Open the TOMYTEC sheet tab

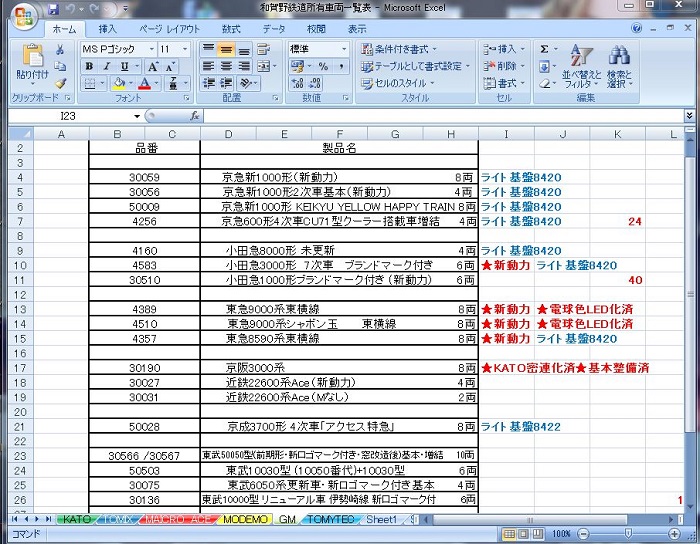click(x=330, y=519)
